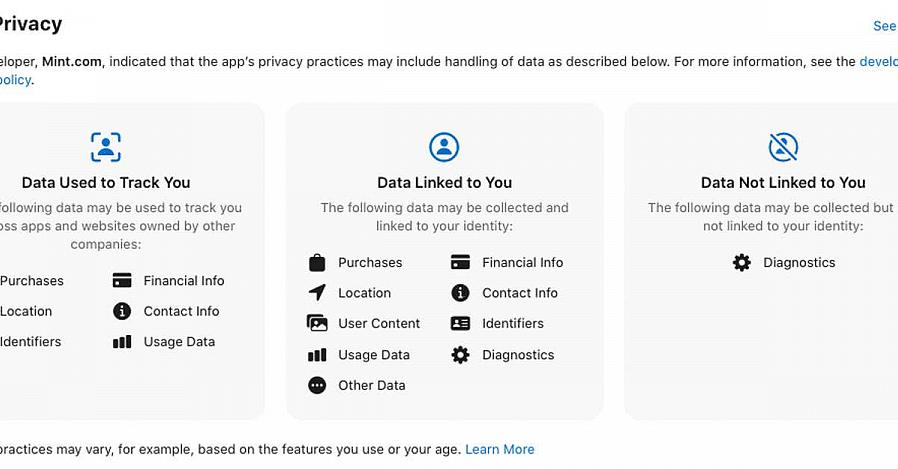This screenshot has width=898, height=469.
Task: Click the Contact Info icon under Data Linked
Action: coord(460,293)
